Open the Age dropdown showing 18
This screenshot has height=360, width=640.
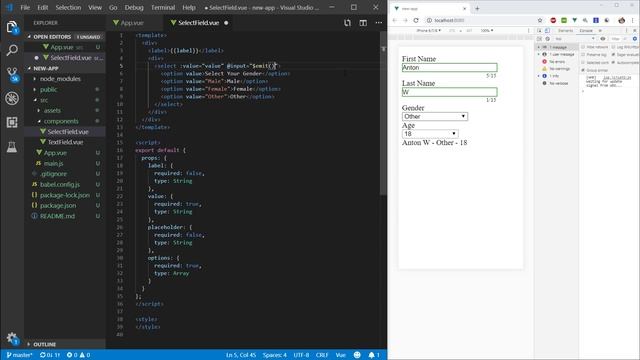coord(430,133)
